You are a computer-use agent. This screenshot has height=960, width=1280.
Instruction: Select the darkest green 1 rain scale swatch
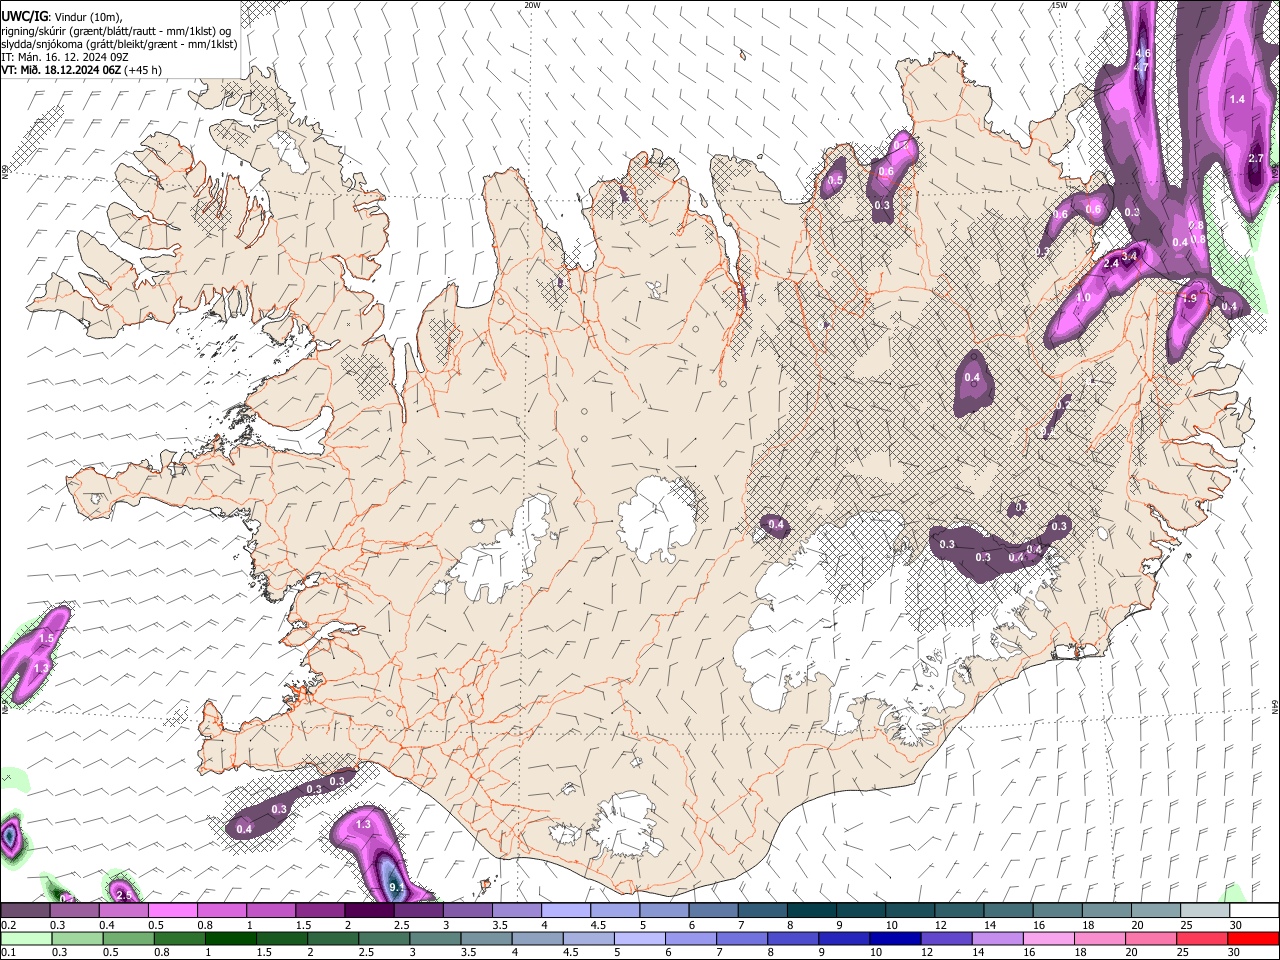[230, 939]
